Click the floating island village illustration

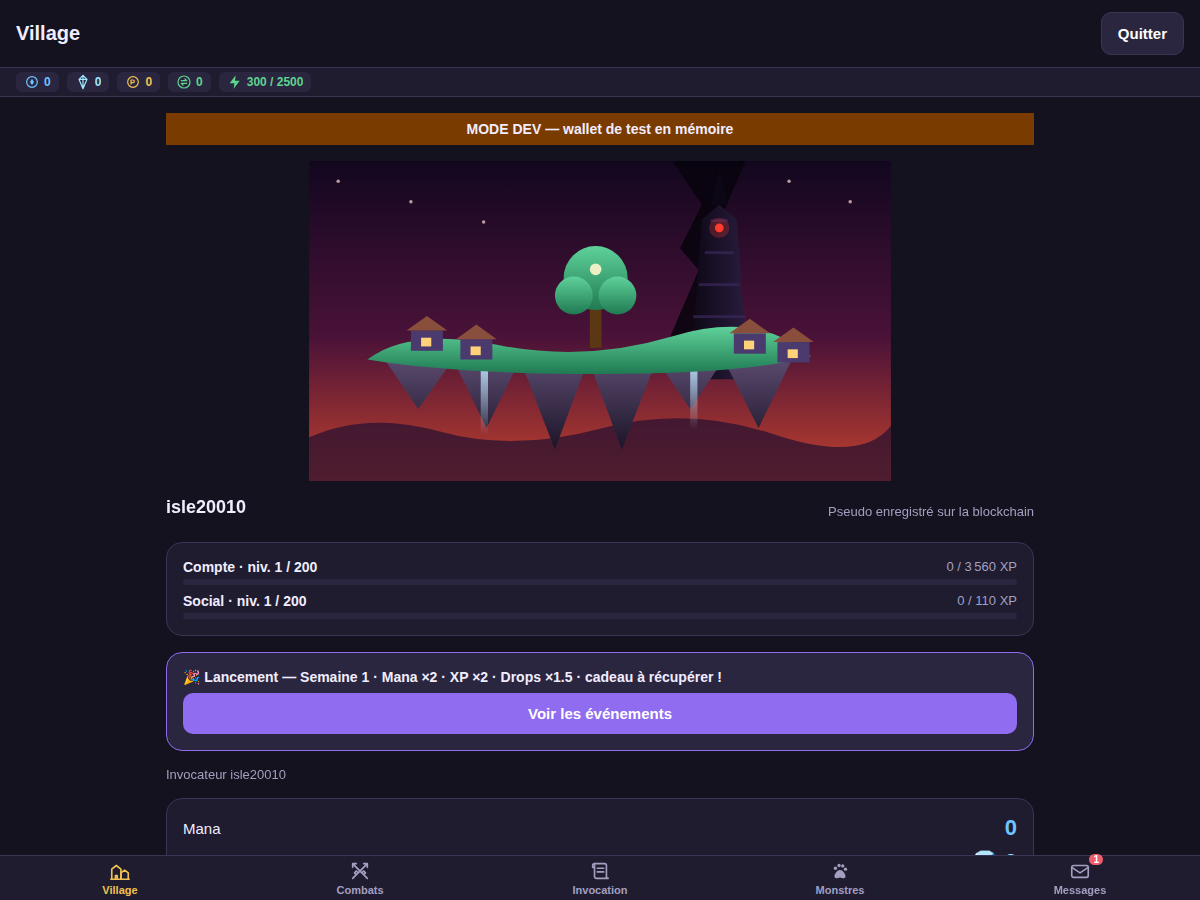pyautogui.click(x=600, y=321)
